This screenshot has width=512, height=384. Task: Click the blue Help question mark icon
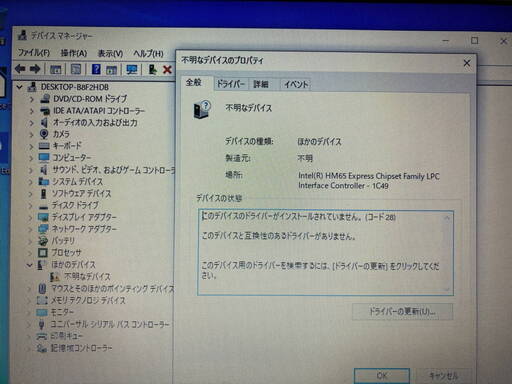[x=96, y=69]
